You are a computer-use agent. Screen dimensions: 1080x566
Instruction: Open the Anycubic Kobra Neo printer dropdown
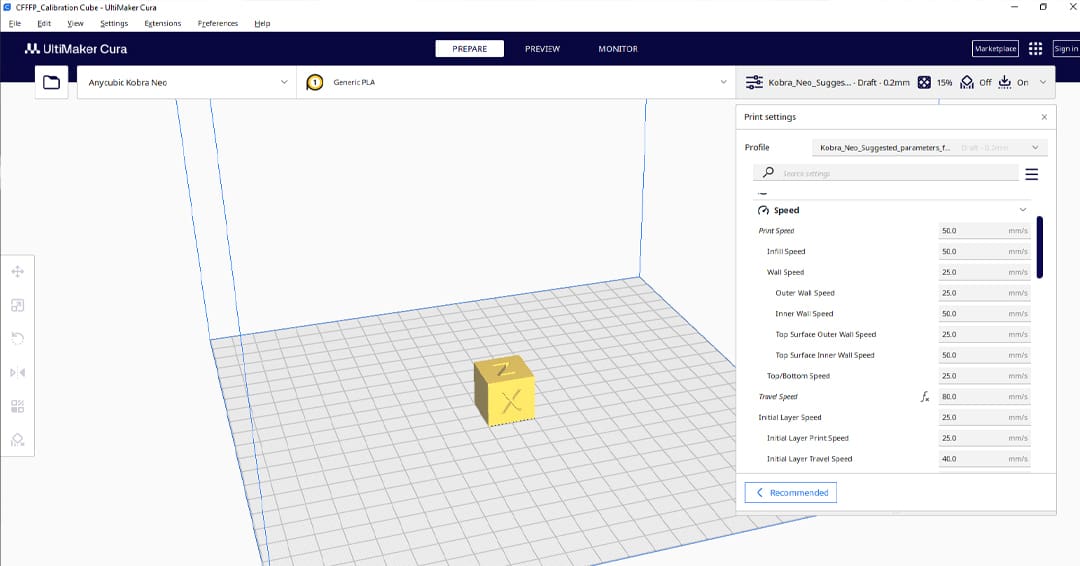(187, 83)
